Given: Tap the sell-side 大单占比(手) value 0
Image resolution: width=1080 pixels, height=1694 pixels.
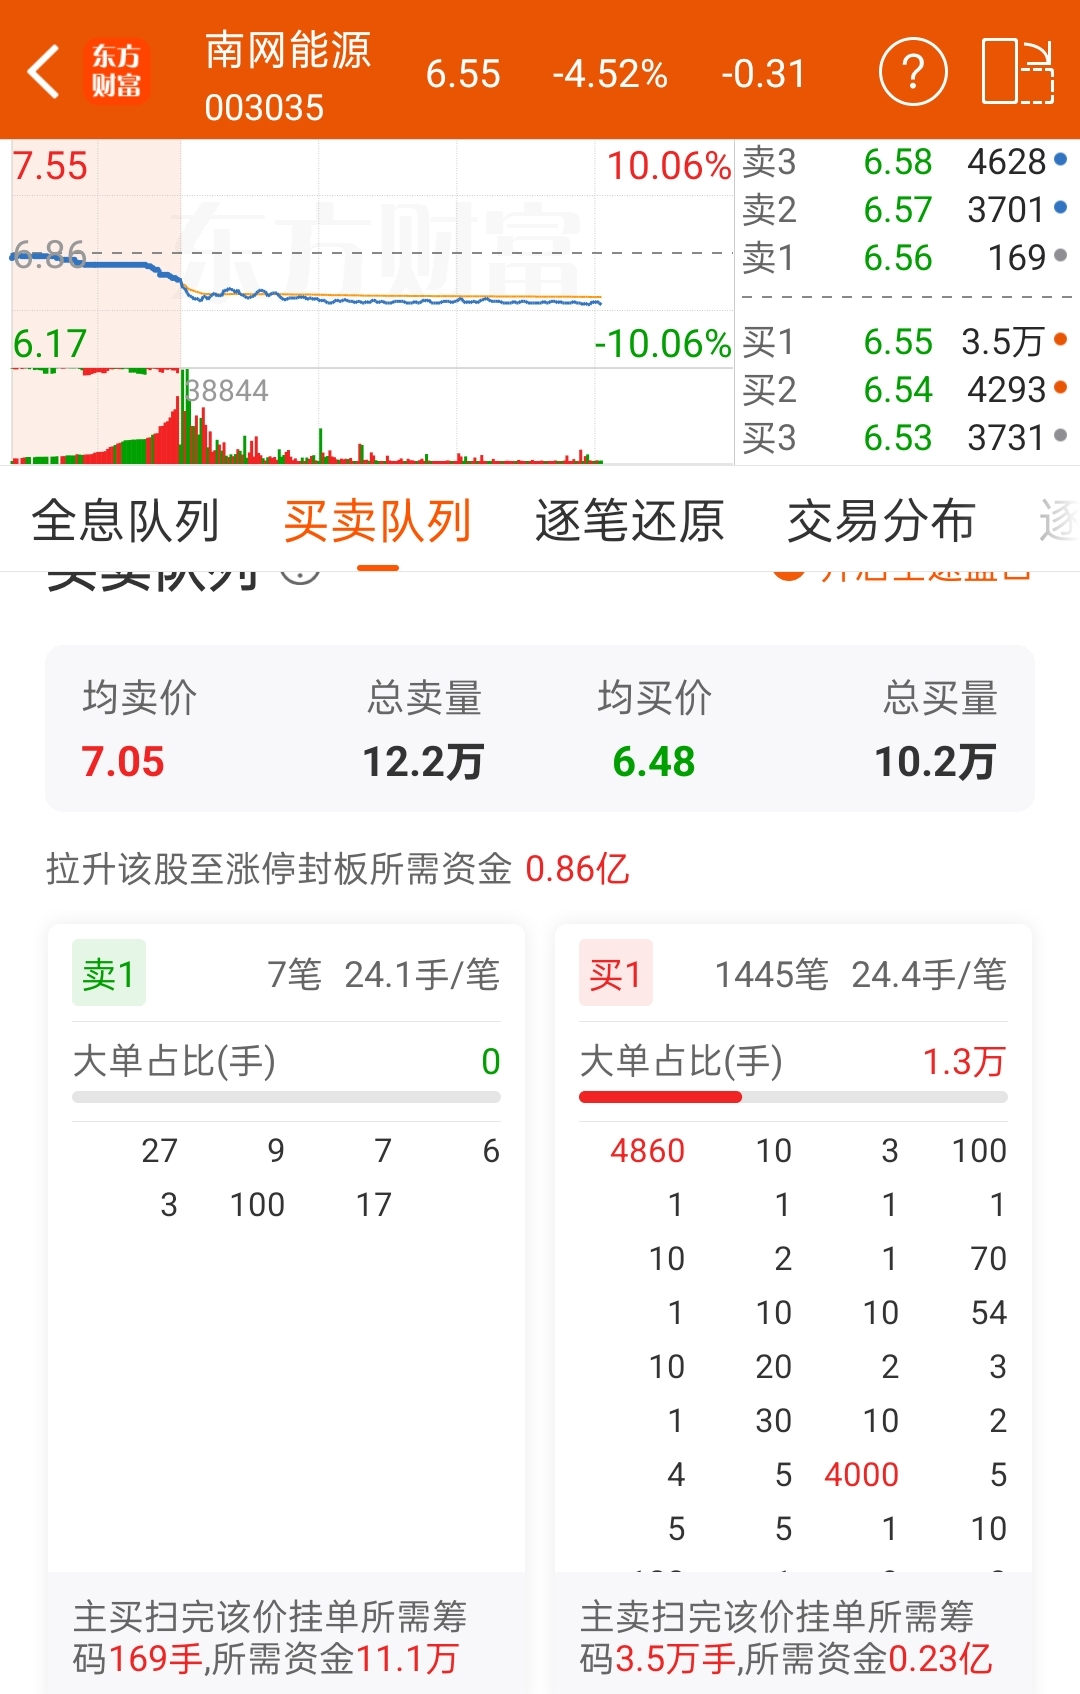Looking at the screenshot, I should (491, 1062).
